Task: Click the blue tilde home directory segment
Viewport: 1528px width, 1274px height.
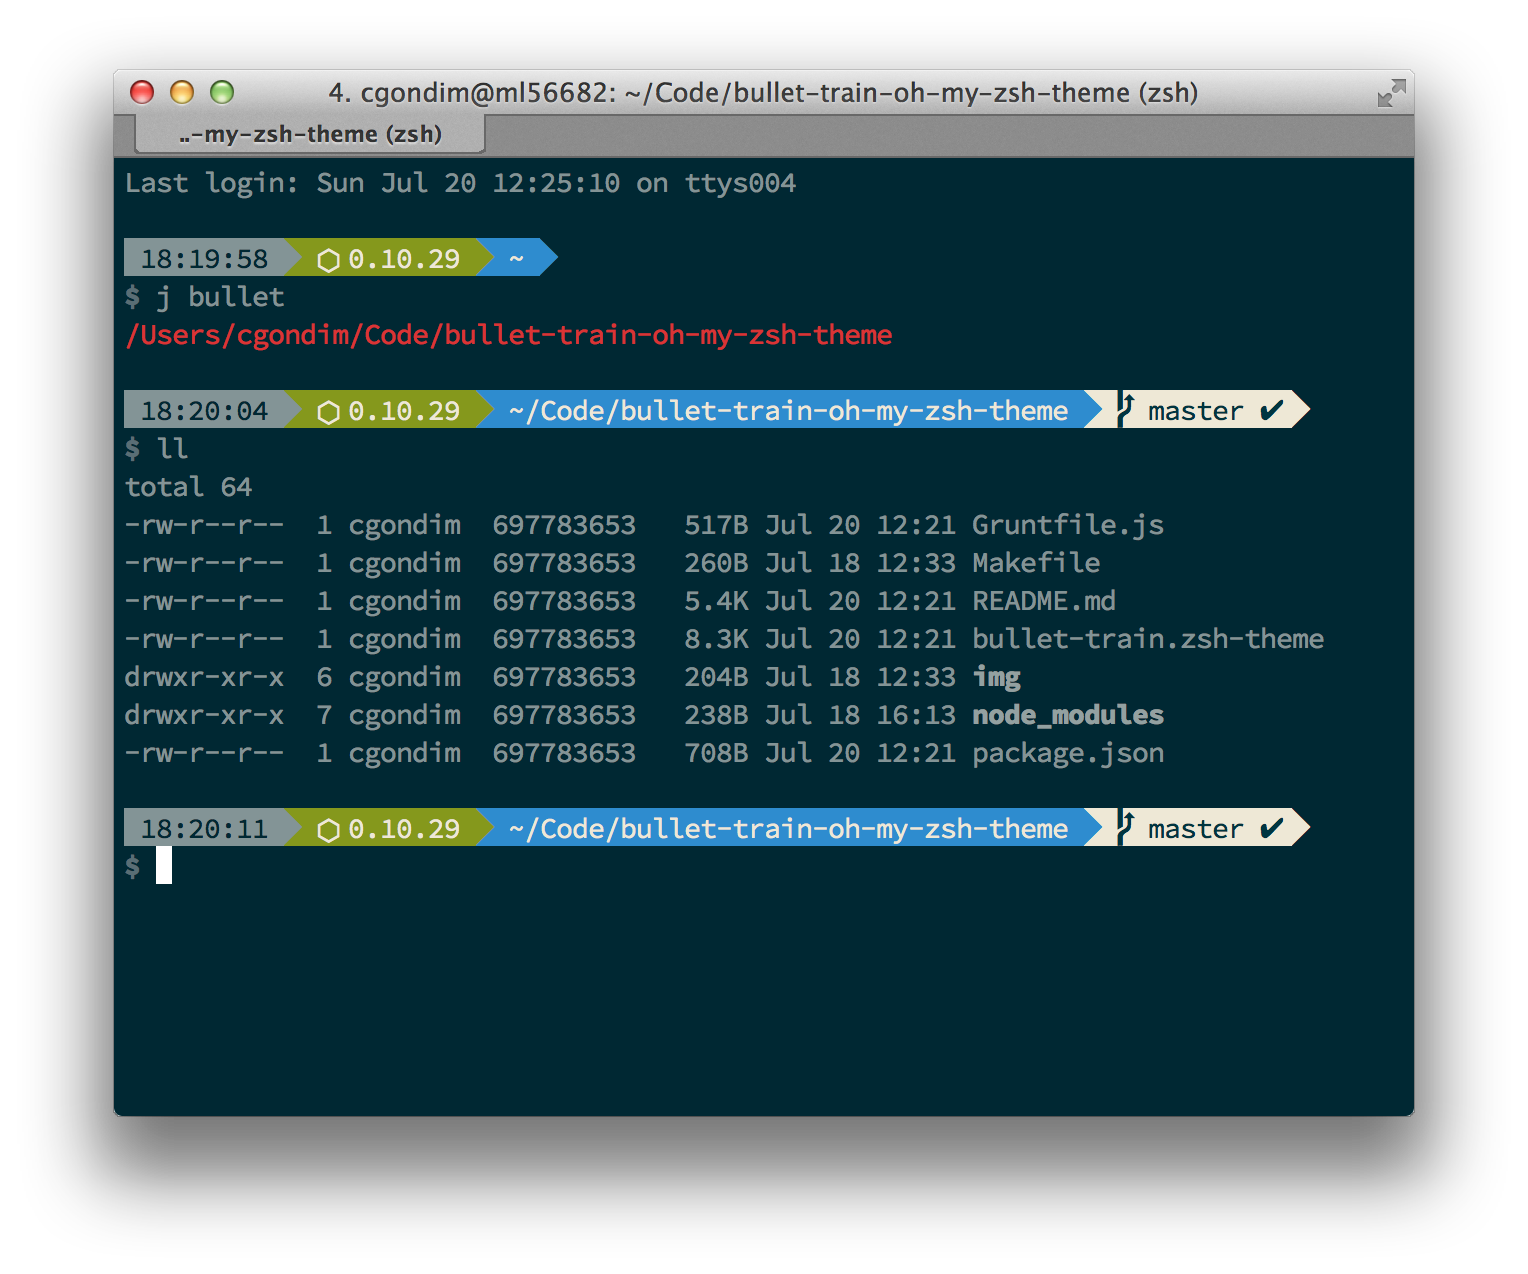Action: [517, 259]
